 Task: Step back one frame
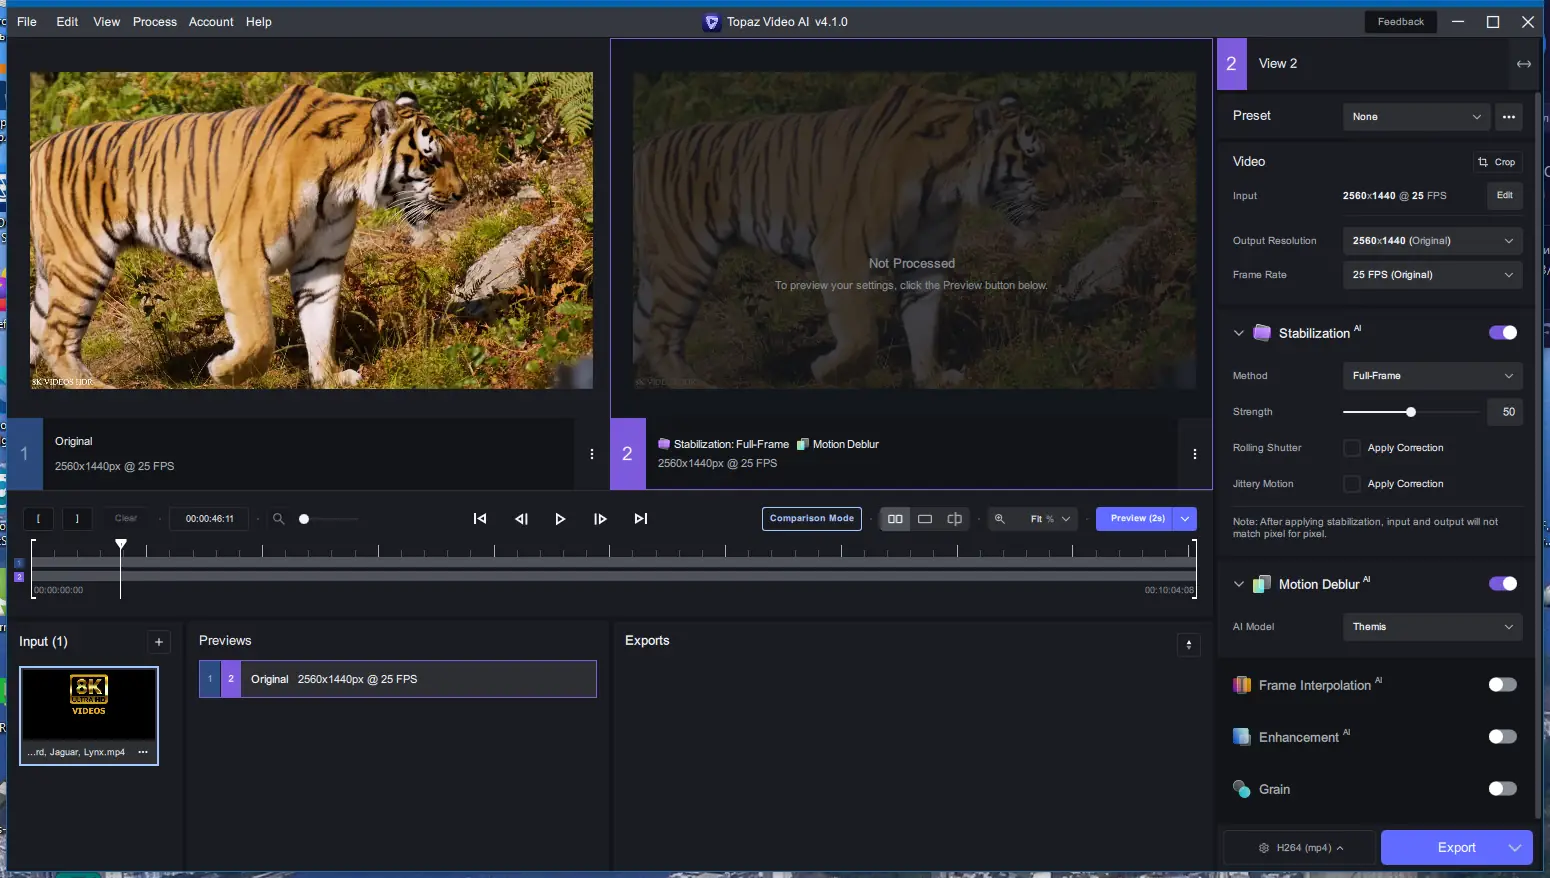(521, 519)
